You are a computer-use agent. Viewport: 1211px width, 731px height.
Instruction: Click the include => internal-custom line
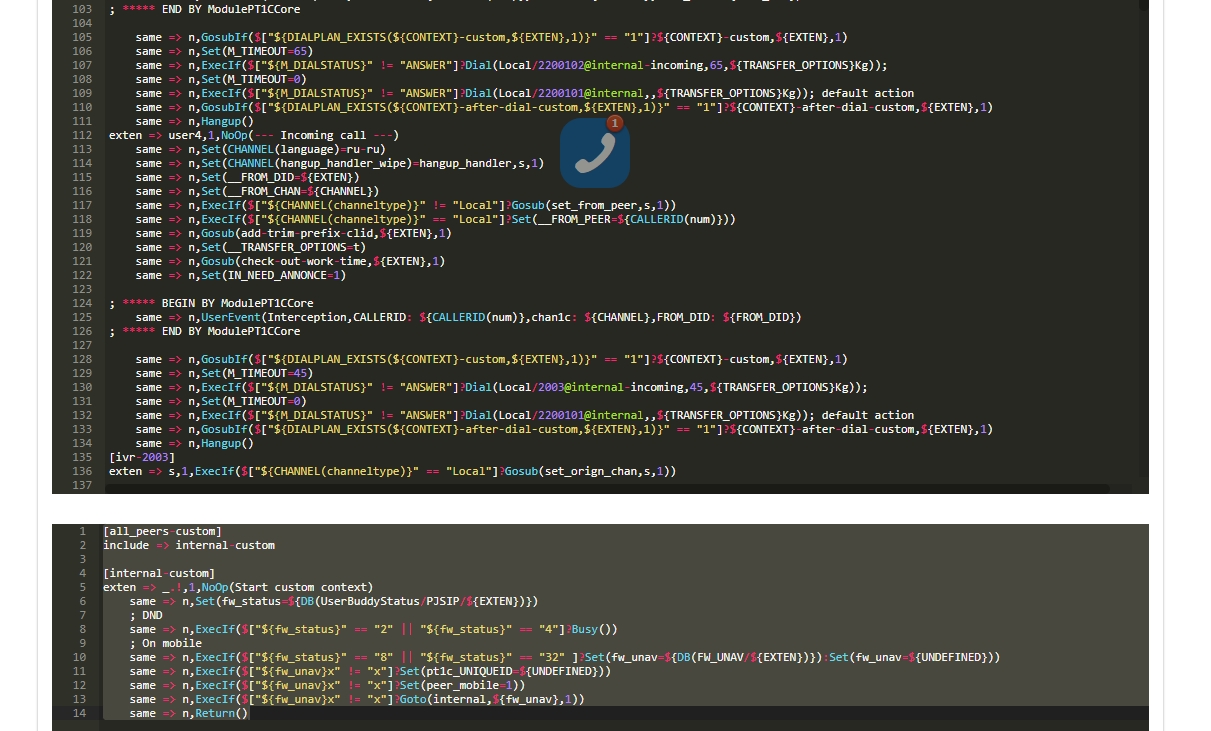pyautogui.click(x=188, y=545)
